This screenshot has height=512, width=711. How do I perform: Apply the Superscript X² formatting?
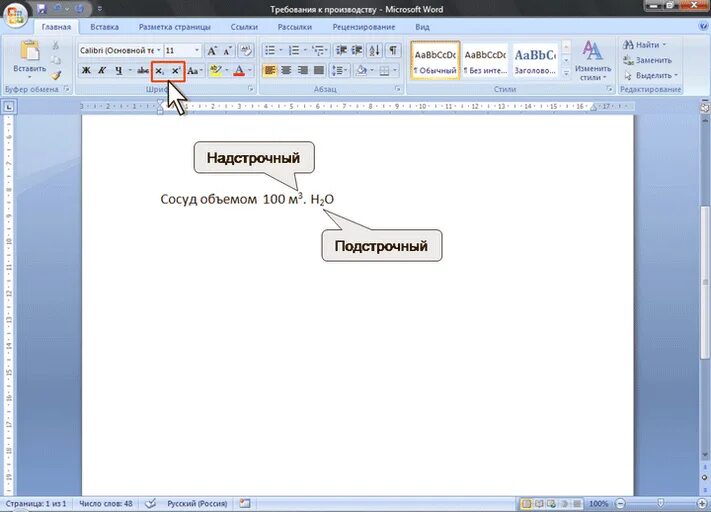[176, 71]
